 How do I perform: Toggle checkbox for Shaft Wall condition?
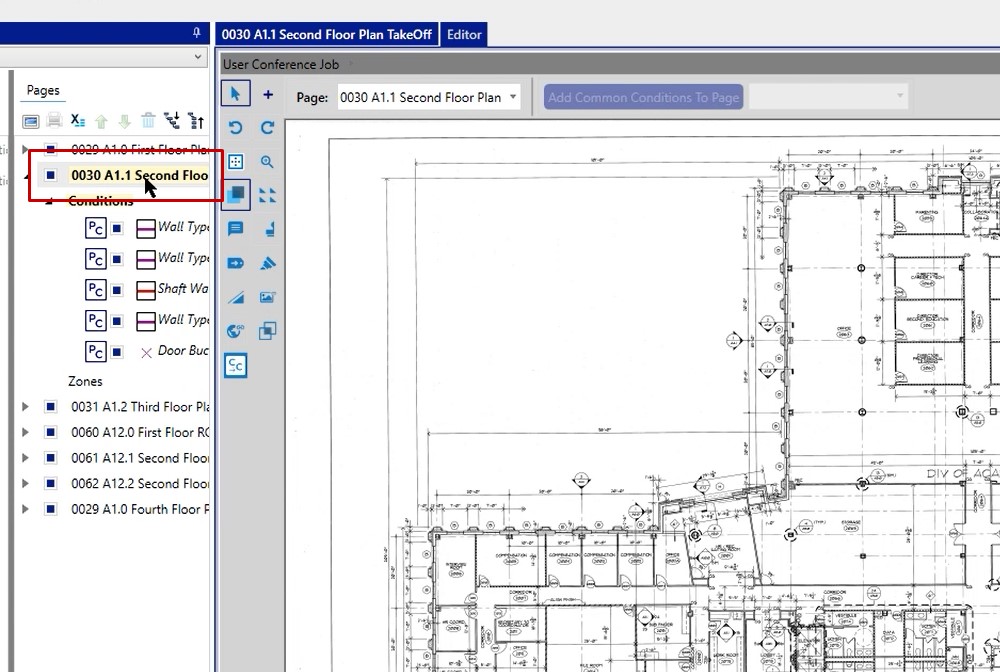tap(117, 290)
